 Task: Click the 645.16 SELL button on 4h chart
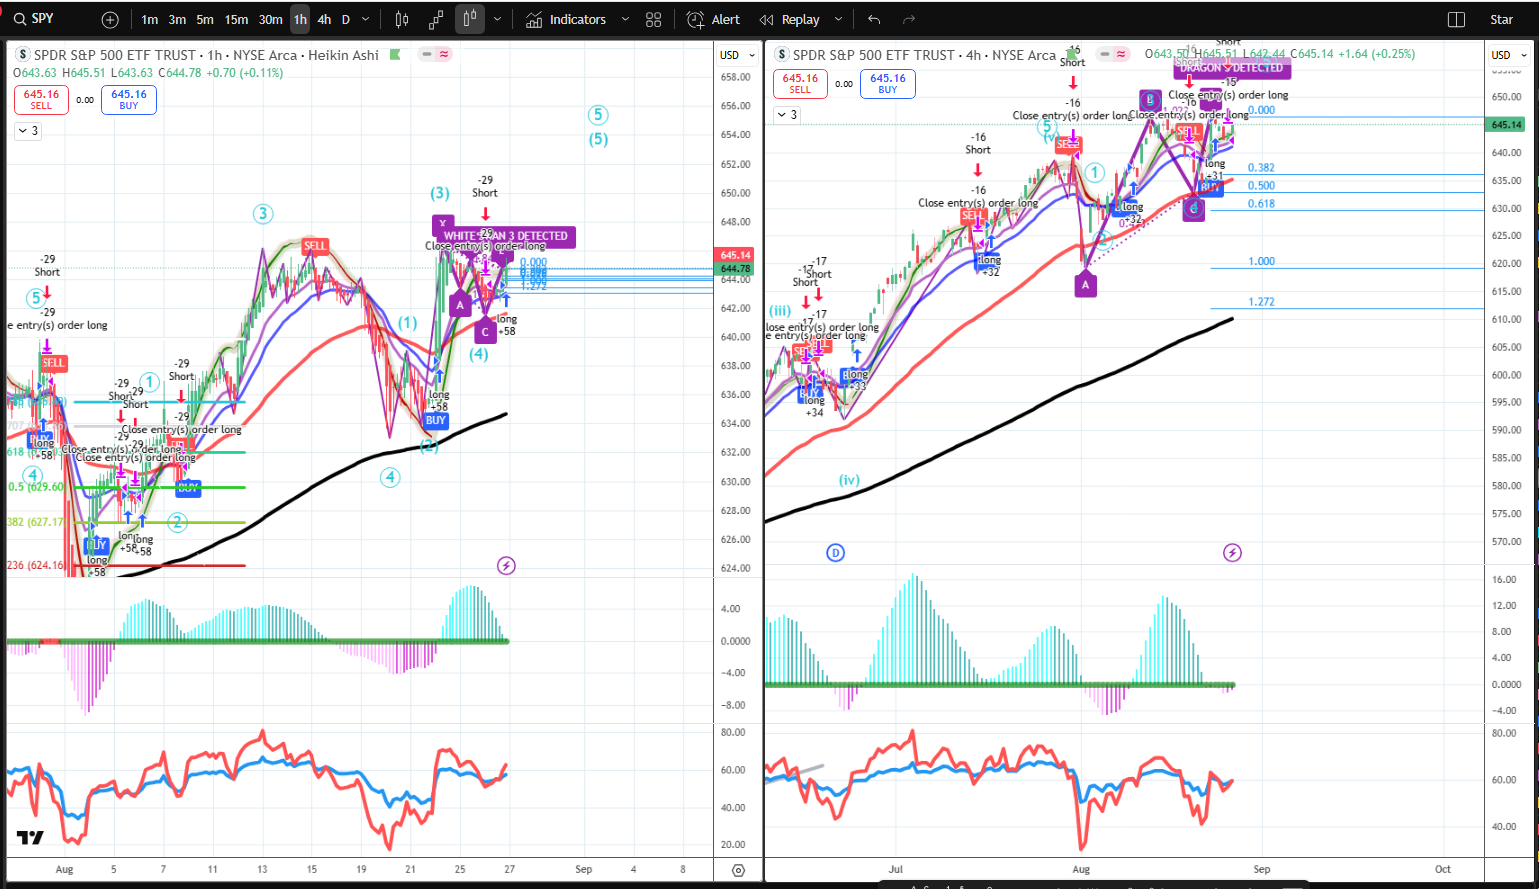coord(800,83)
